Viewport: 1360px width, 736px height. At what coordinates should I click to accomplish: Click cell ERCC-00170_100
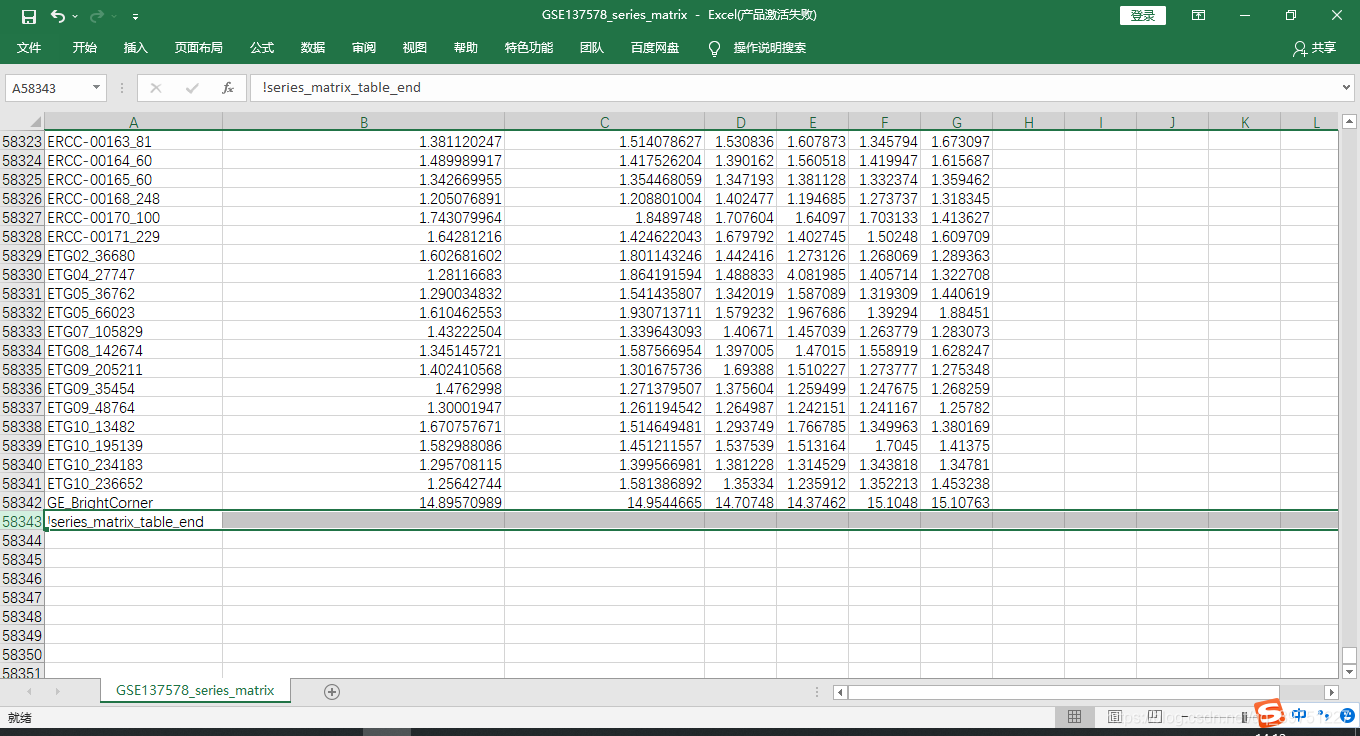click(x=134, y=218)
